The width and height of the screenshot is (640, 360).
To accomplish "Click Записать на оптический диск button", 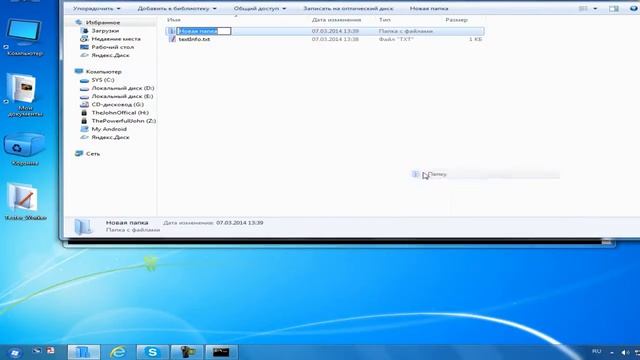I will 348,9.
